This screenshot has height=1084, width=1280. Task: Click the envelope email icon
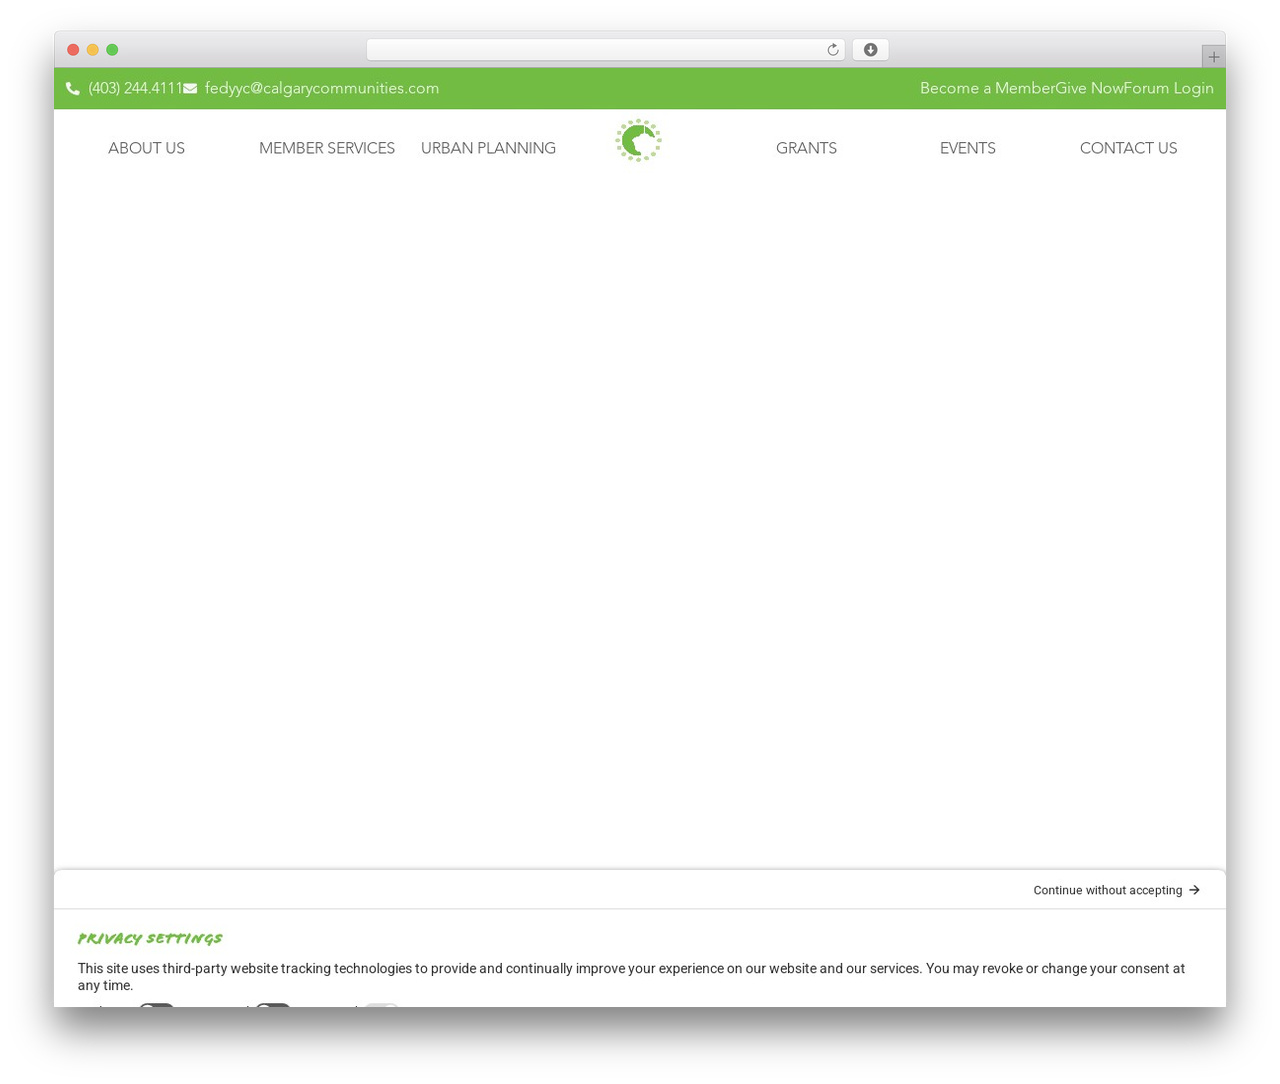[190, 89]
